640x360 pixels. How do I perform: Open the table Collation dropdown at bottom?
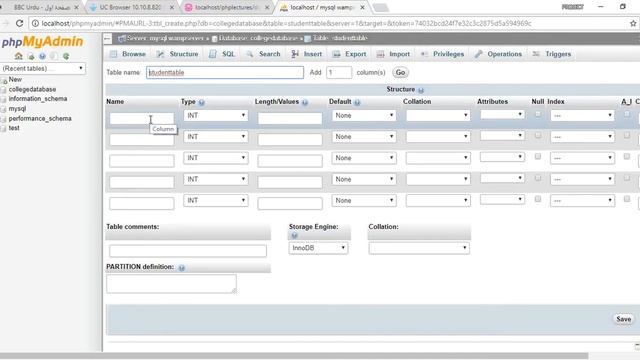click(419, 248)
